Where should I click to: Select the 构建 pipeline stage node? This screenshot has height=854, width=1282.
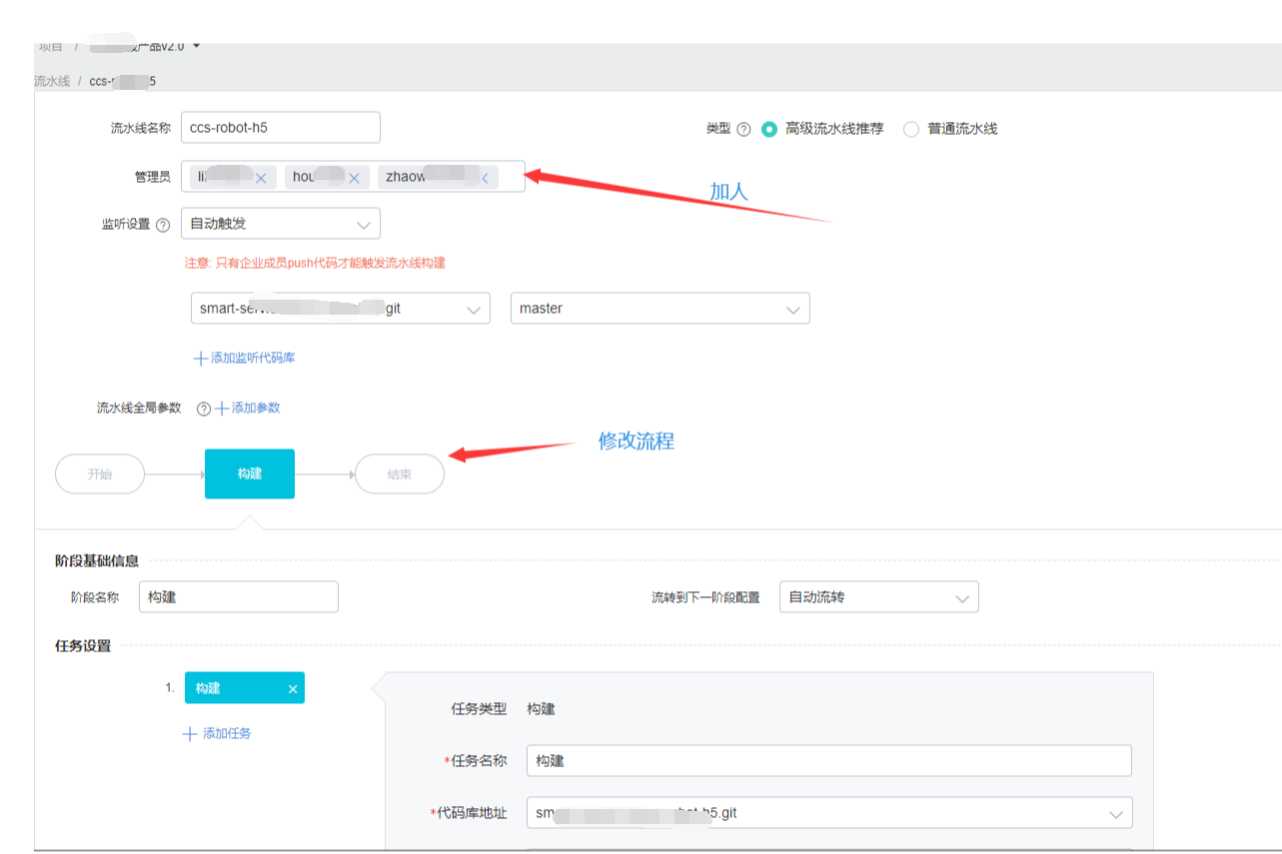coord(250,474)
